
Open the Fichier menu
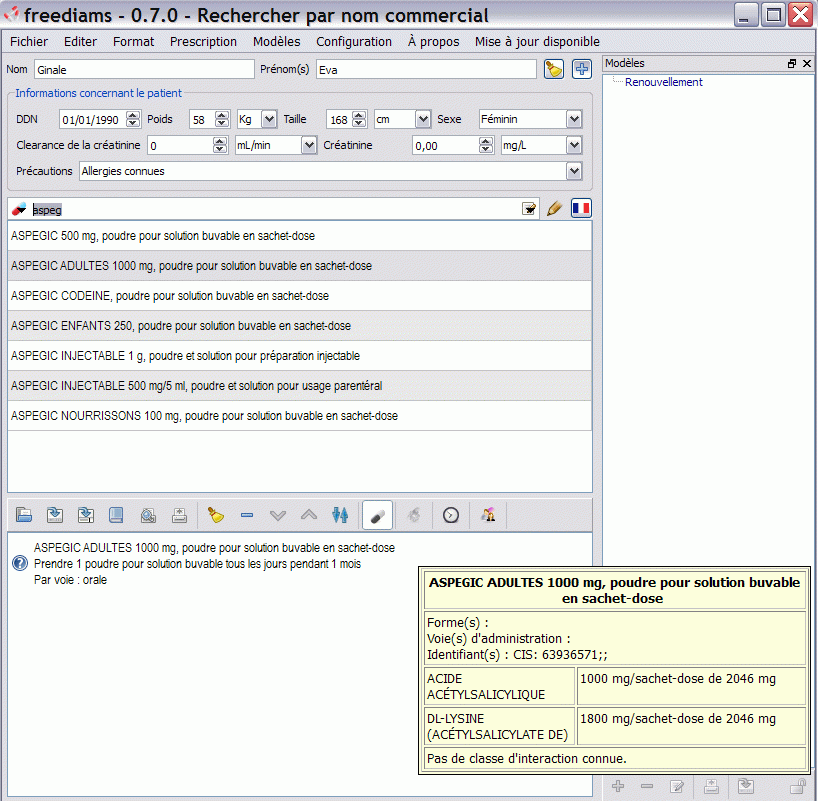(29, 42)
